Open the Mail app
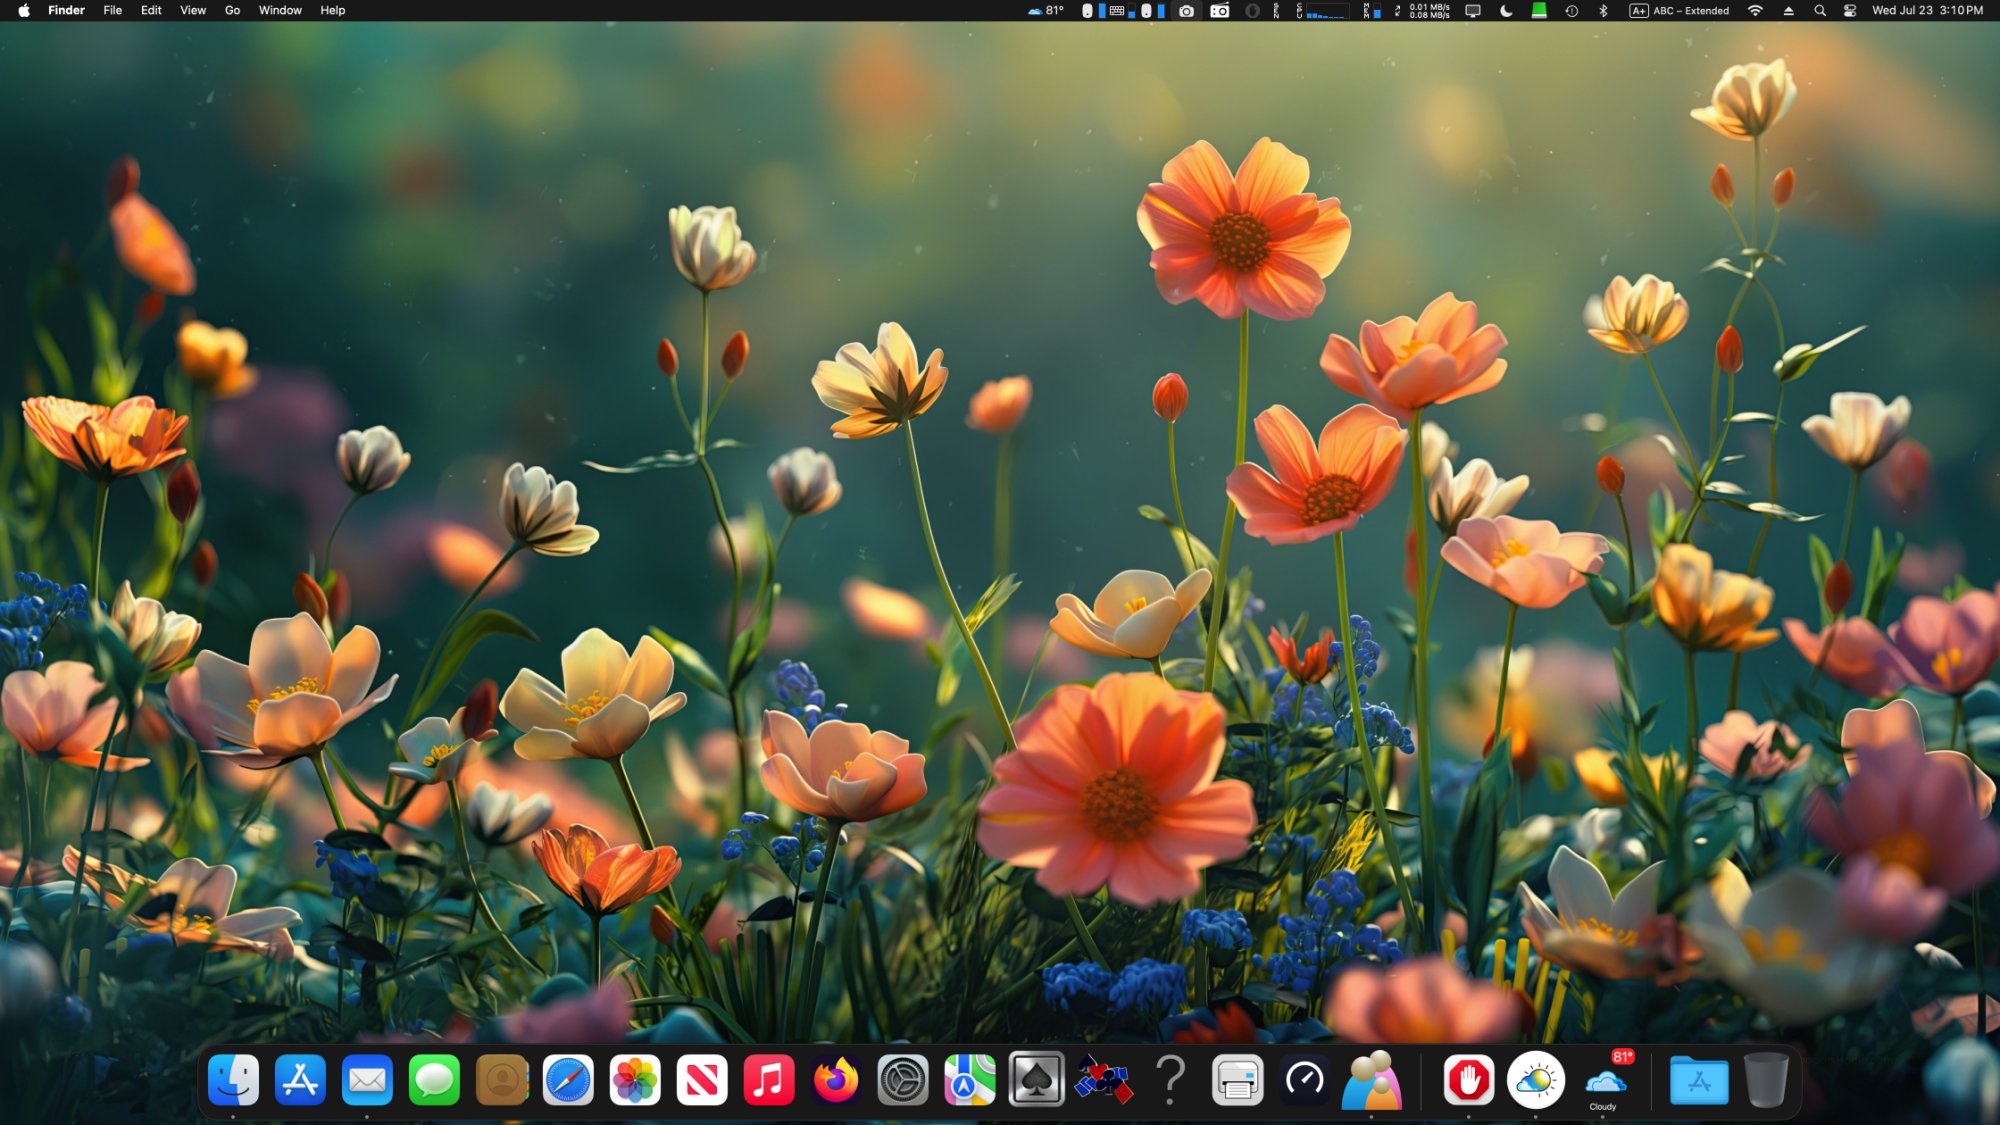 (x=367, y=1080)
